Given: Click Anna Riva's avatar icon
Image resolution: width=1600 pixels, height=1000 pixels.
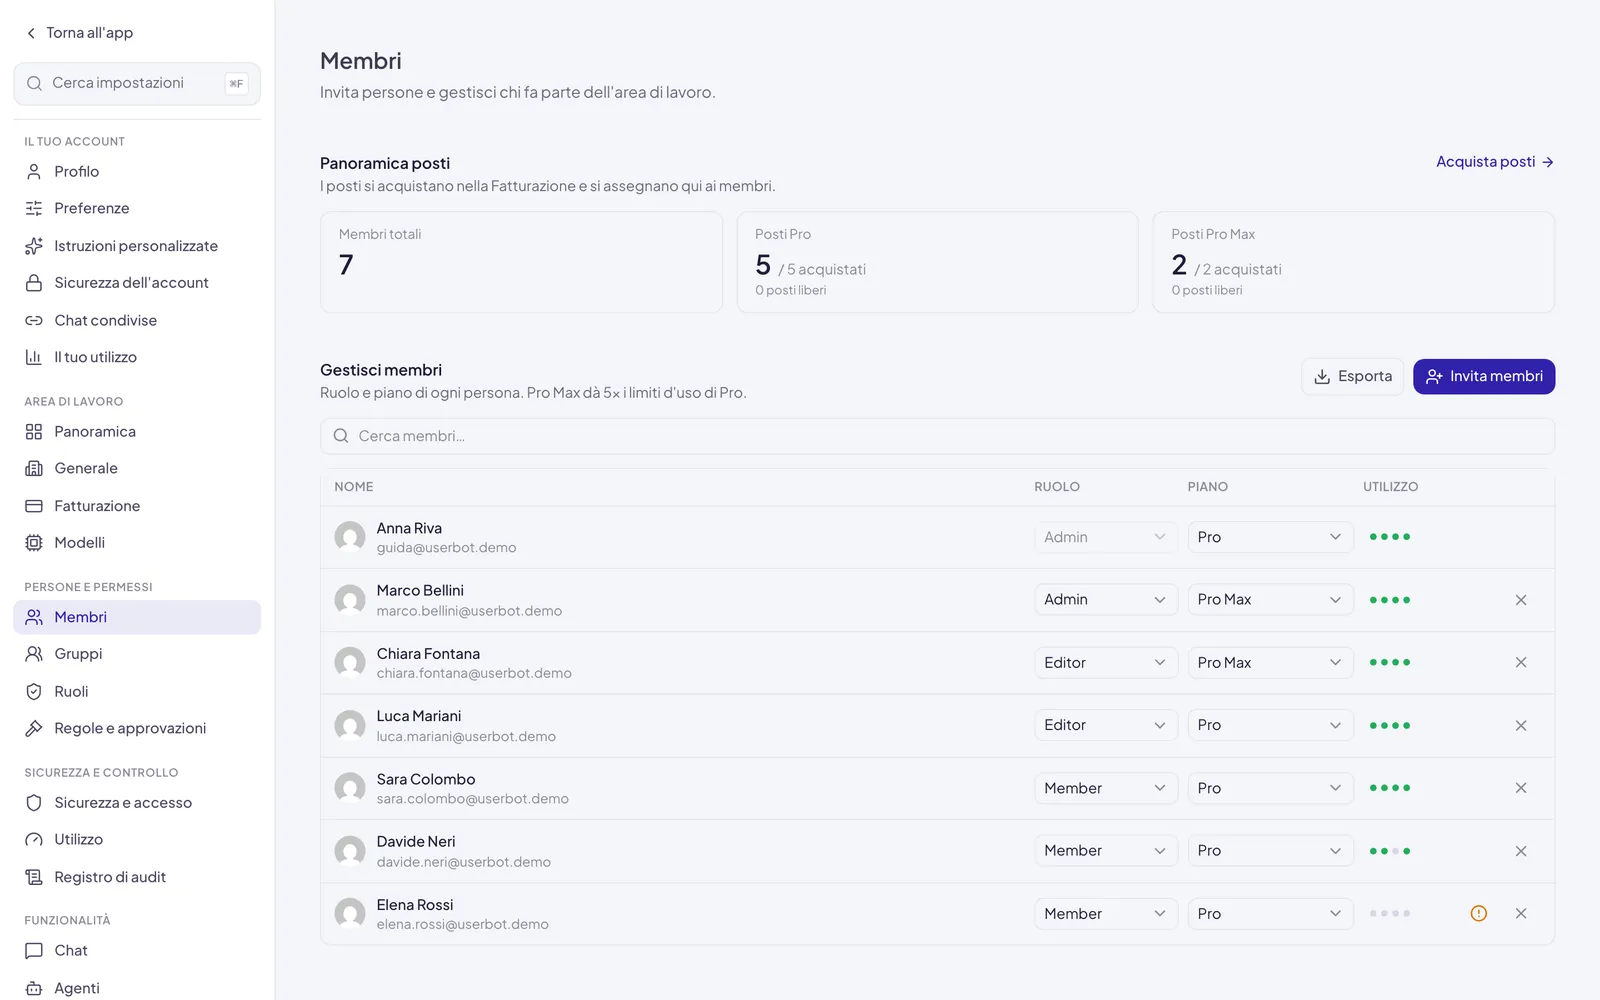Looking at the screenshot, I should [x=350, y=537].
